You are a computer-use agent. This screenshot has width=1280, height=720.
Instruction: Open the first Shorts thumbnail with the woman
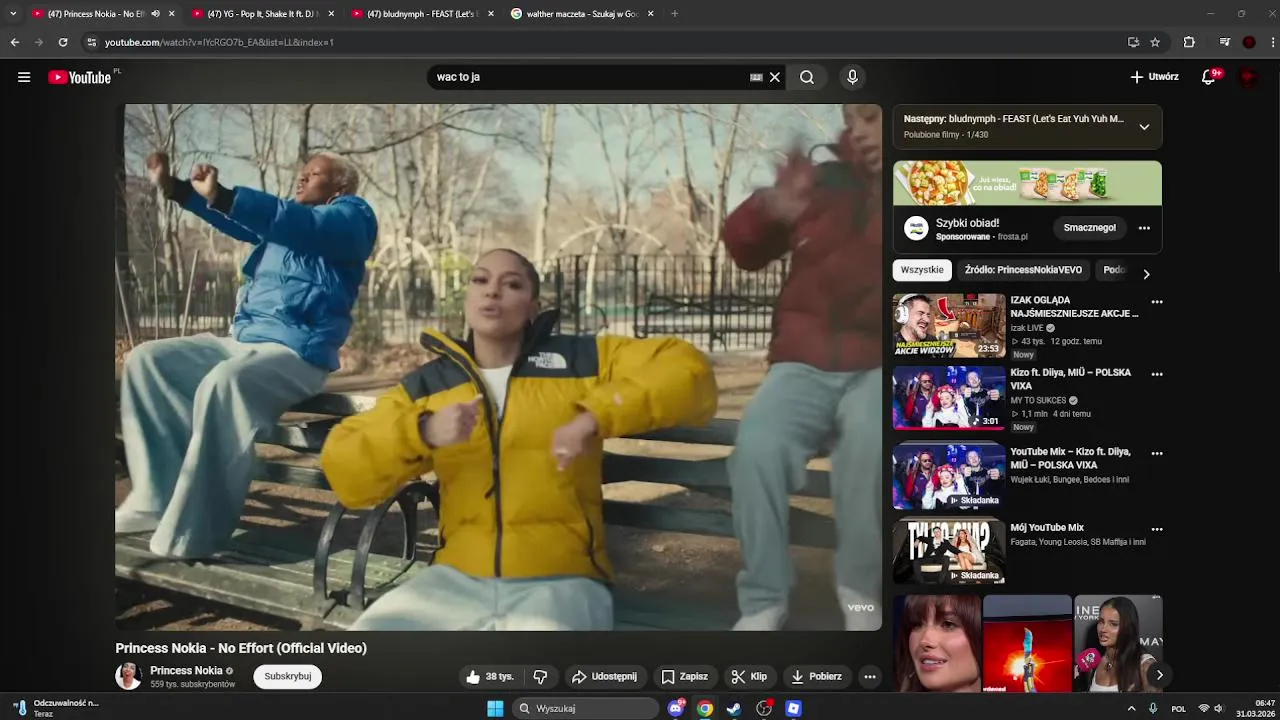937,644
